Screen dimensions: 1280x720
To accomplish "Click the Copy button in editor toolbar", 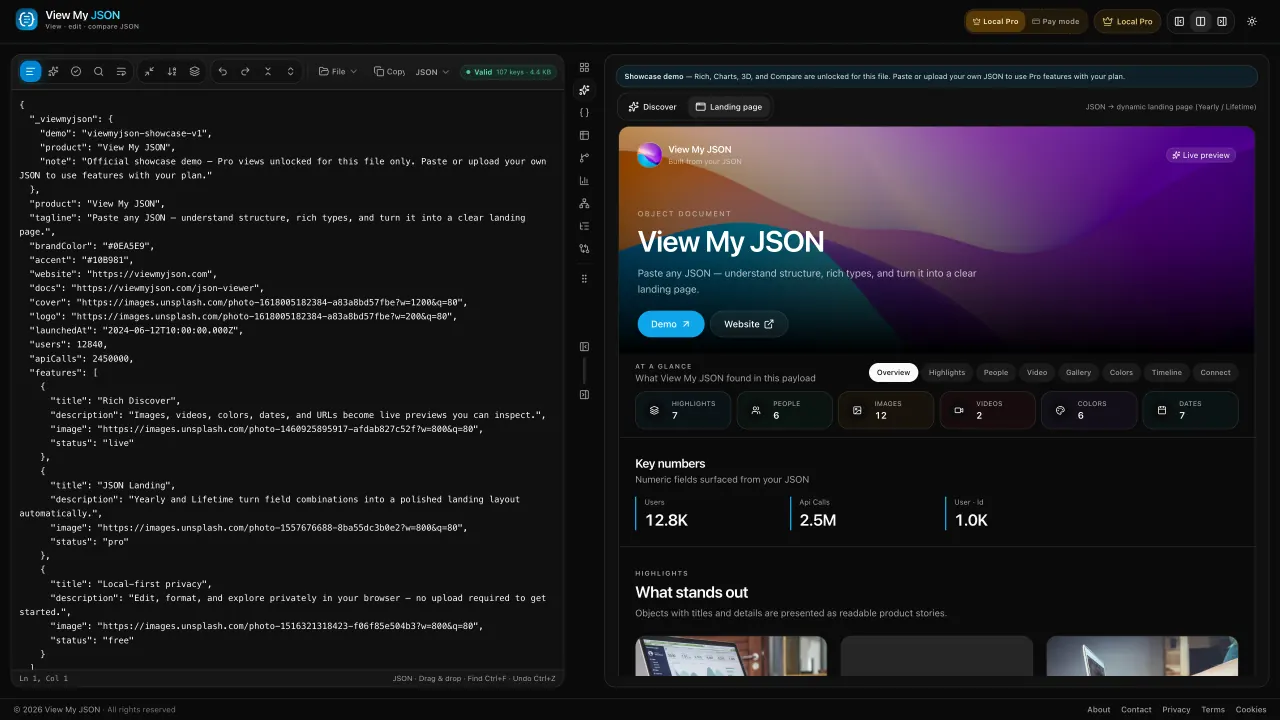I will coord(389,71).
